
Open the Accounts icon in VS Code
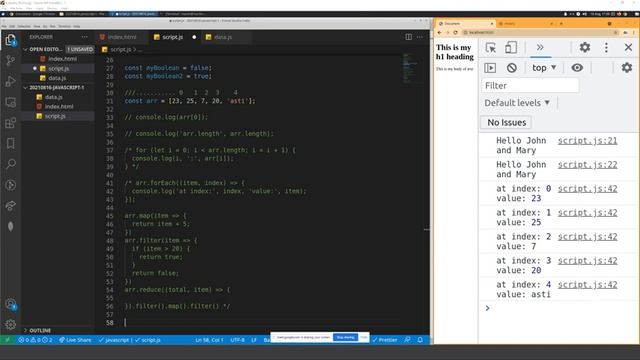click(11, 304)
